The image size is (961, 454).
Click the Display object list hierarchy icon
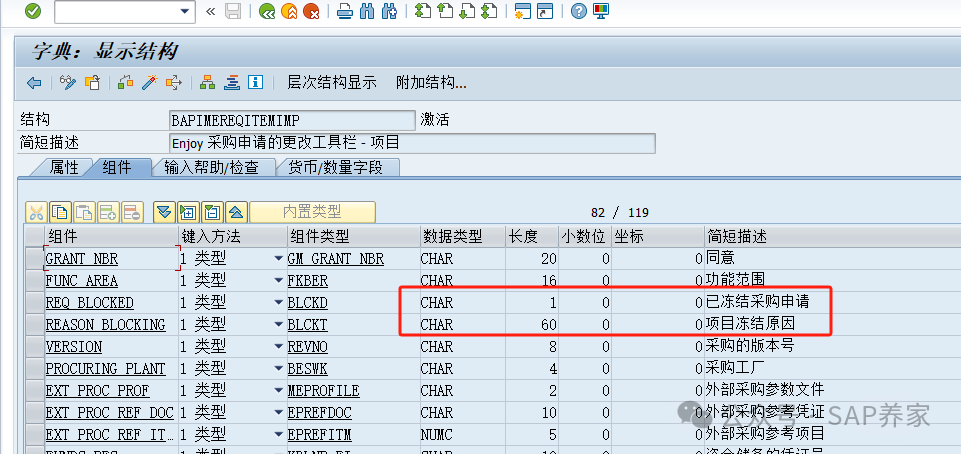click(x=208, y=83)
